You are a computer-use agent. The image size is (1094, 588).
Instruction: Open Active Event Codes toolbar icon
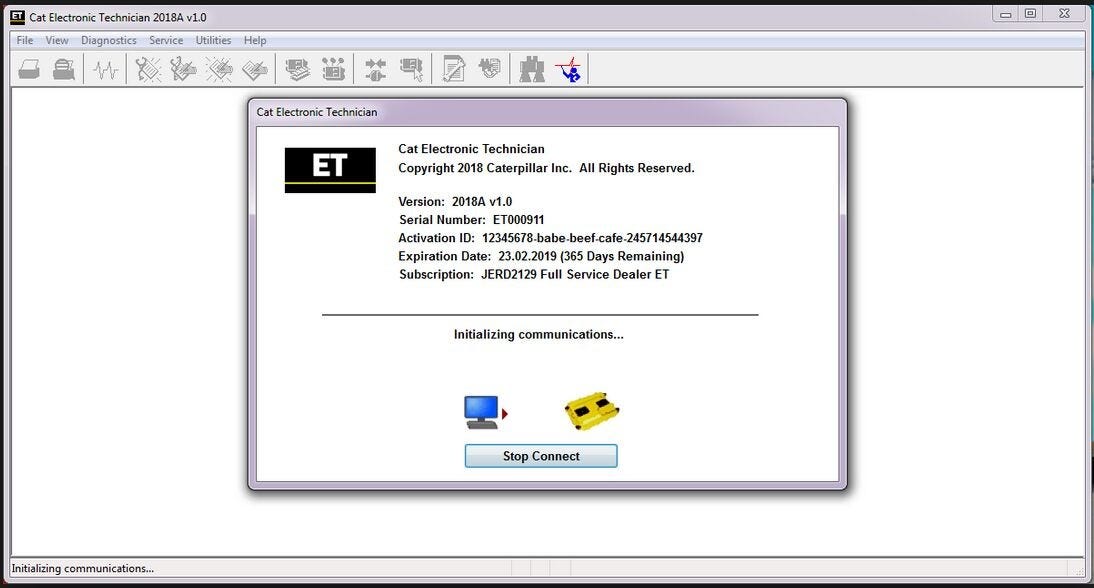pos(219,69)
